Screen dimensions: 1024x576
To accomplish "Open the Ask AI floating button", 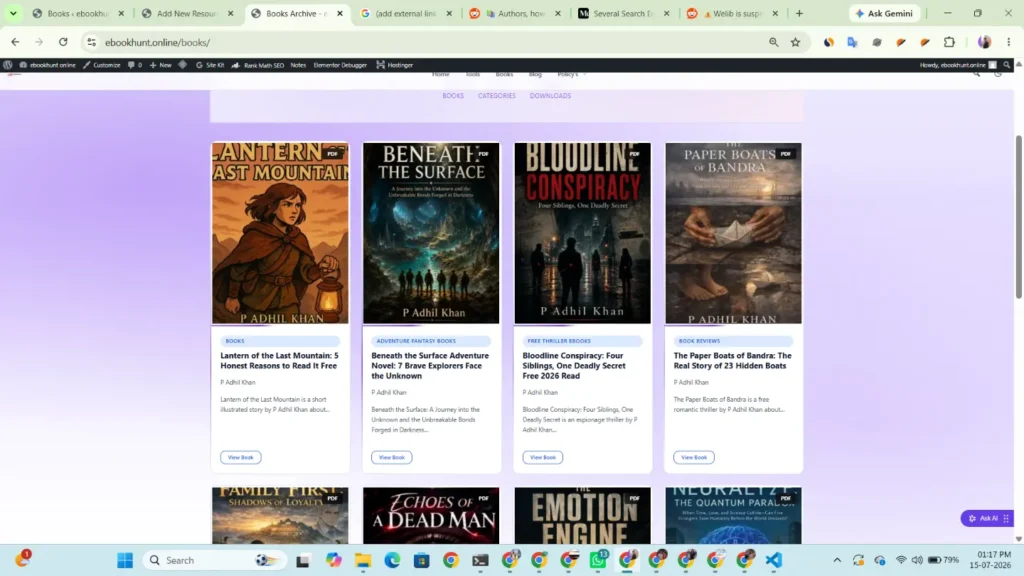I will [986, 518].
